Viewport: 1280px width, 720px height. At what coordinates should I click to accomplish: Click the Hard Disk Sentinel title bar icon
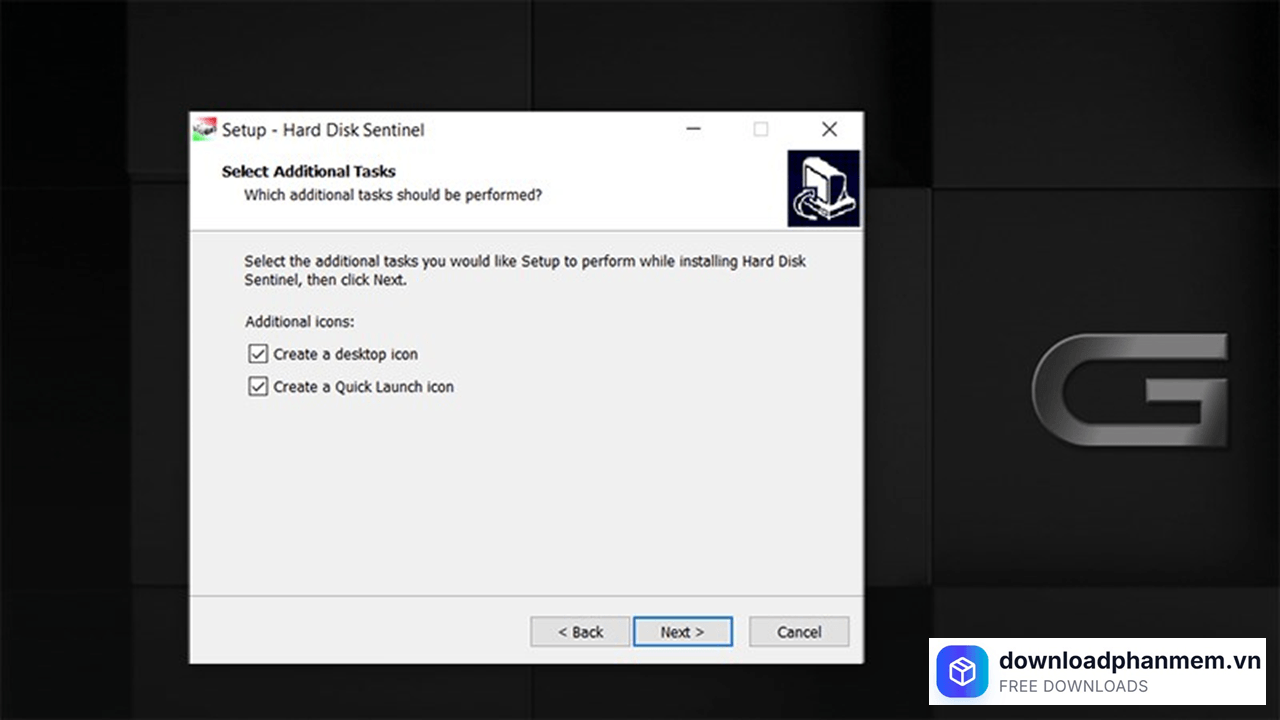coord(205,129)
